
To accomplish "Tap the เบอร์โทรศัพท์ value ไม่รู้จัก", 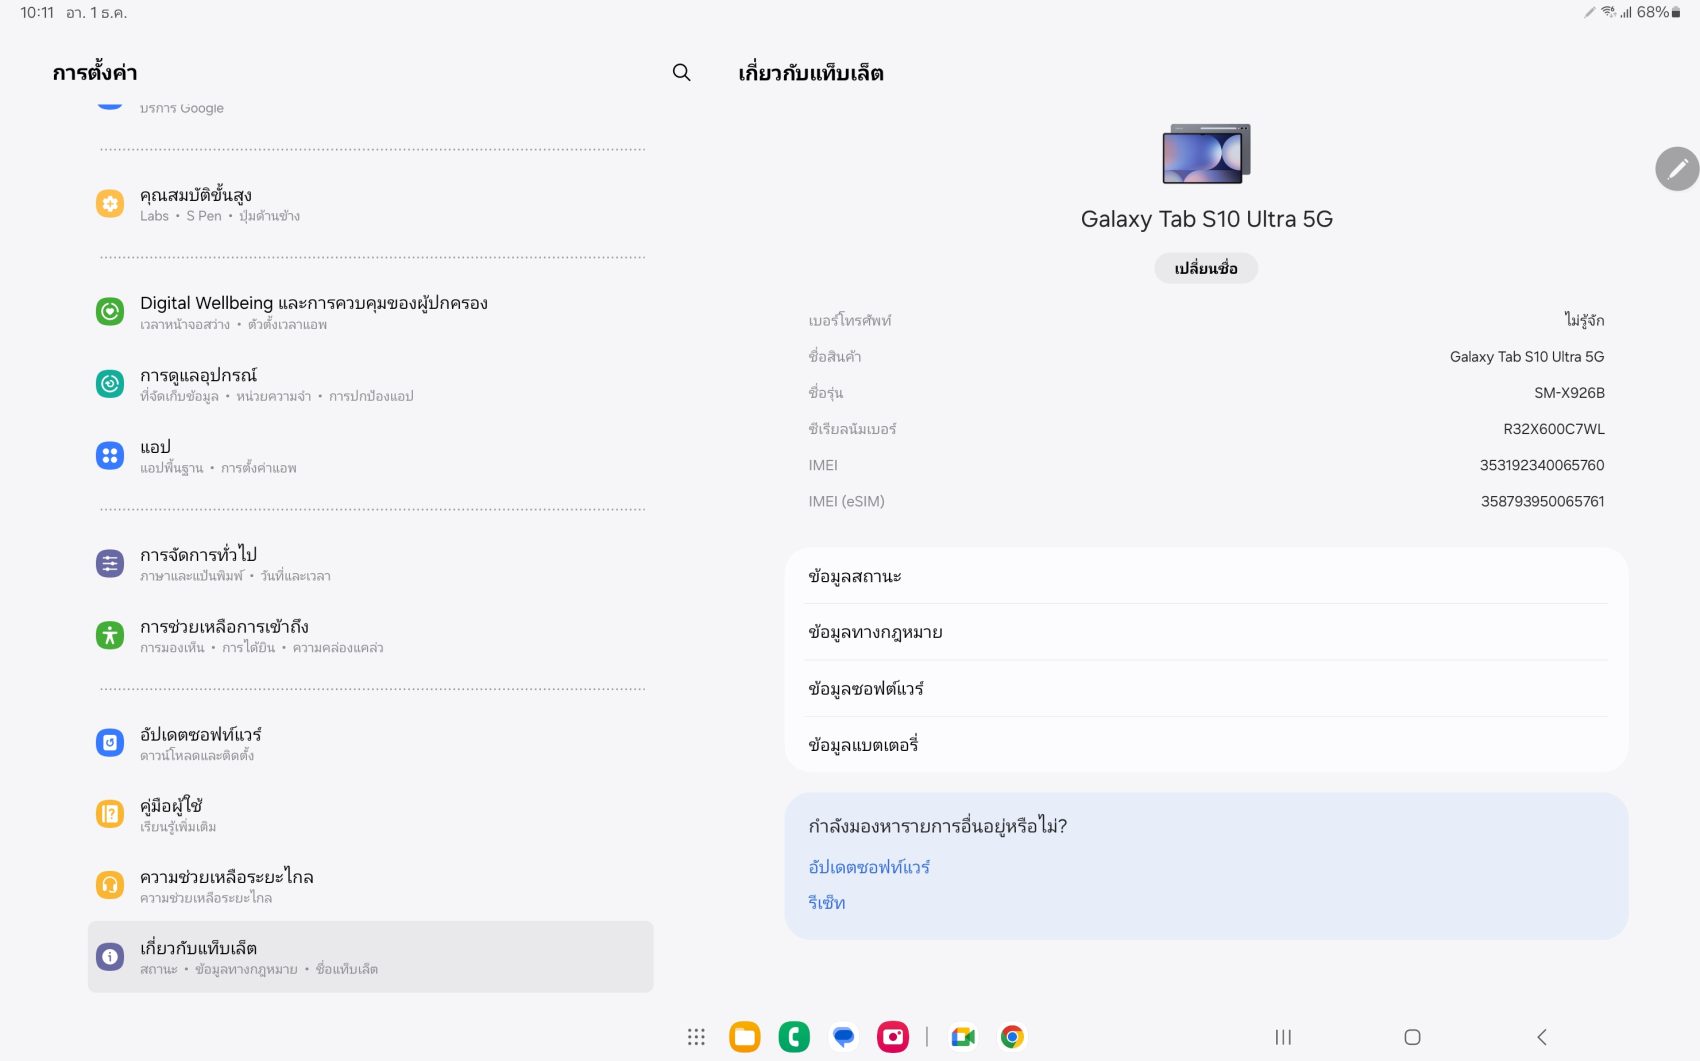I will coord(1584,320).
